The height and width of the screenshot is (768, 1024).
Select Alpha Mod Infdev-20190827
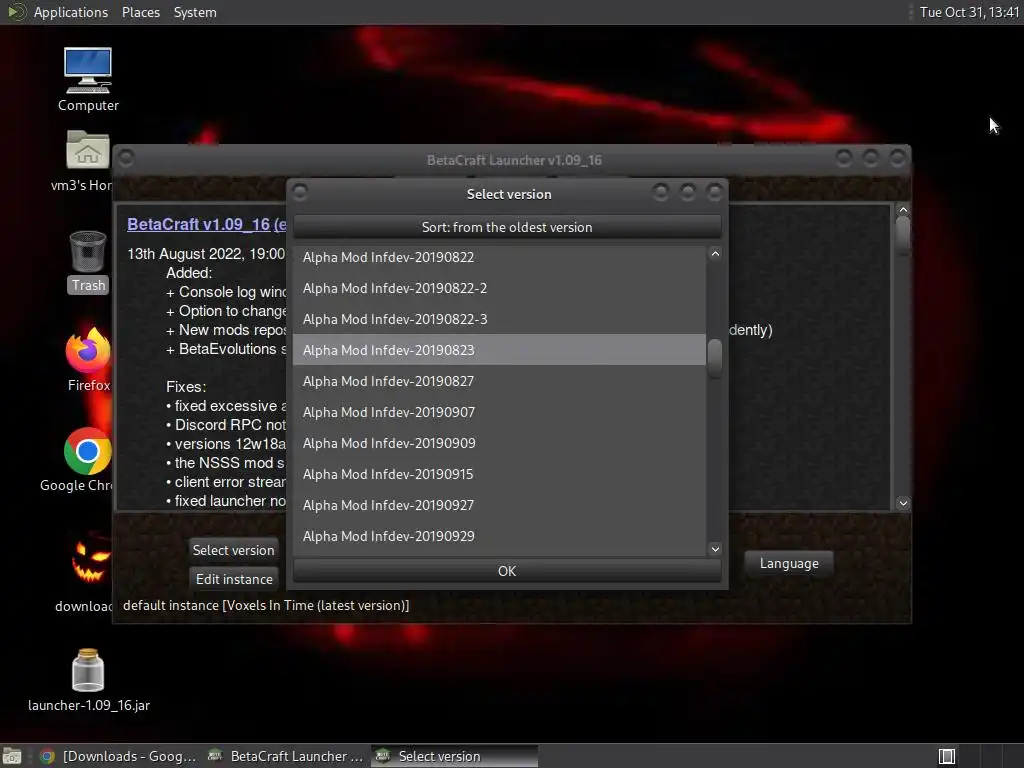[500, 381]
